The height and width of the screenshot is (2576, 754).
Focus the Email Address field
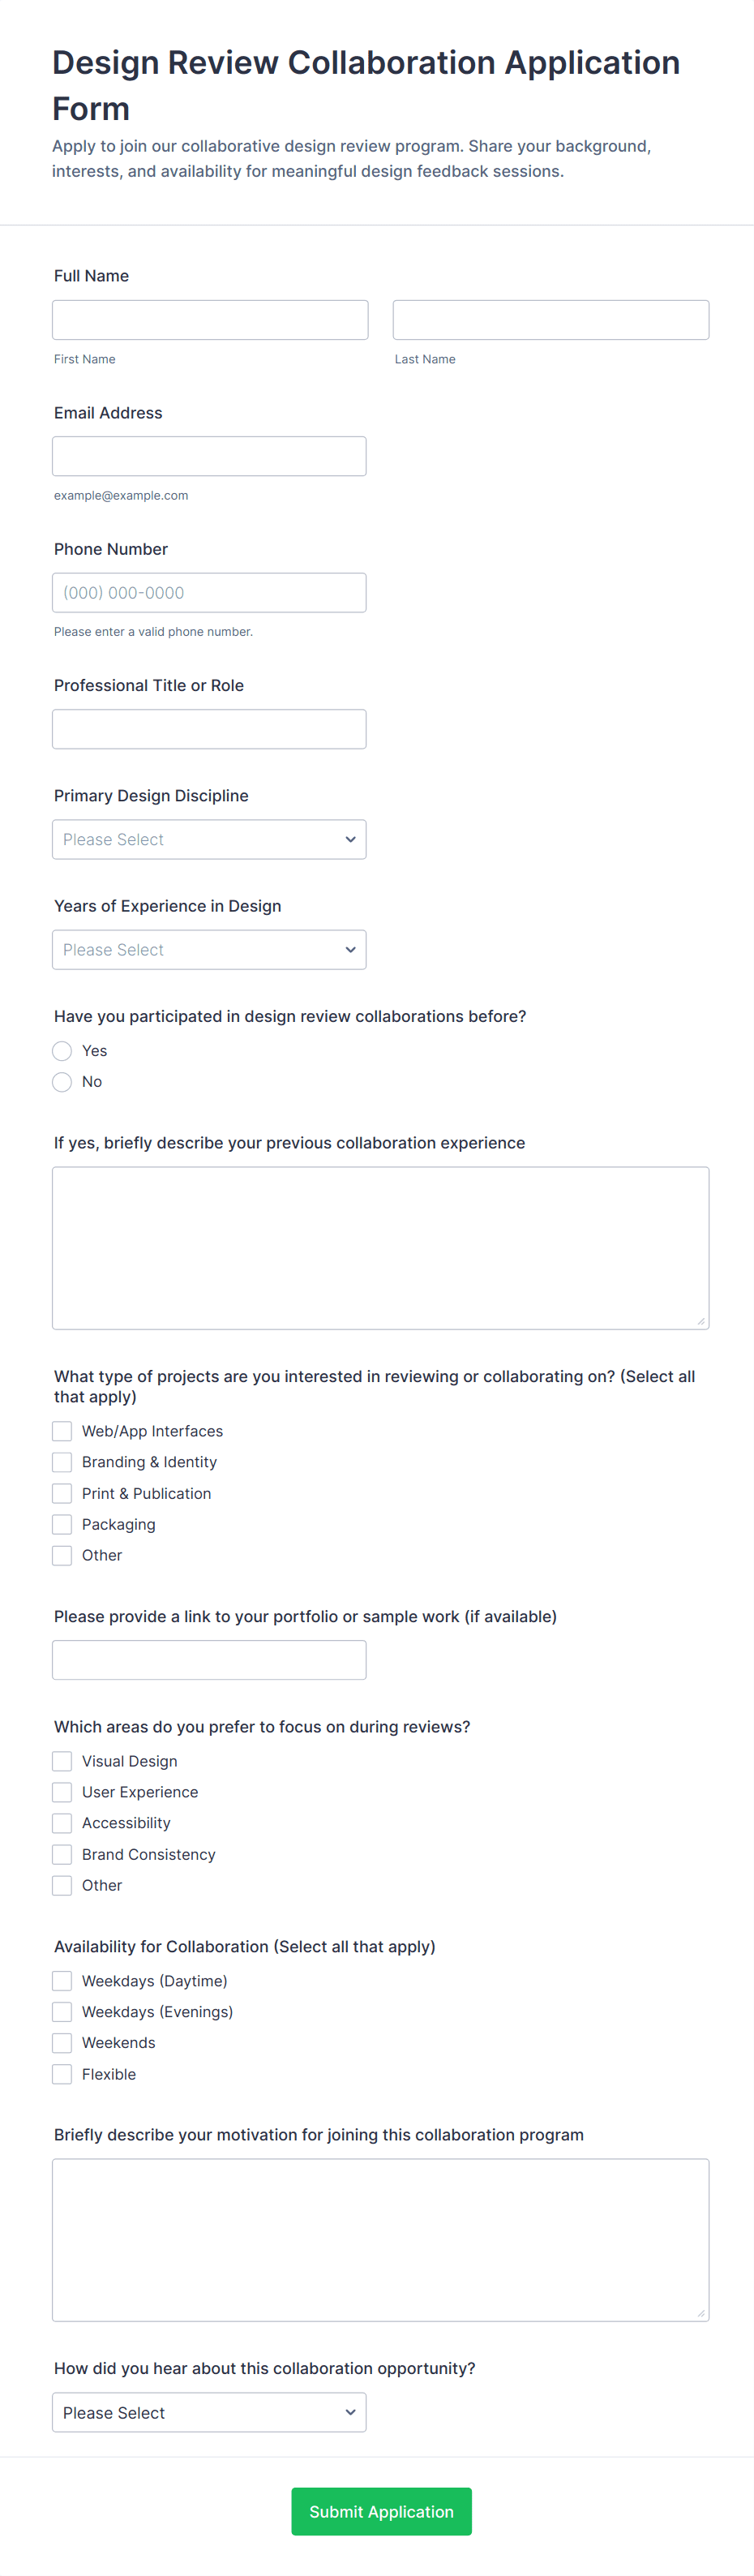pyautogui.click(x=209, y=456)
